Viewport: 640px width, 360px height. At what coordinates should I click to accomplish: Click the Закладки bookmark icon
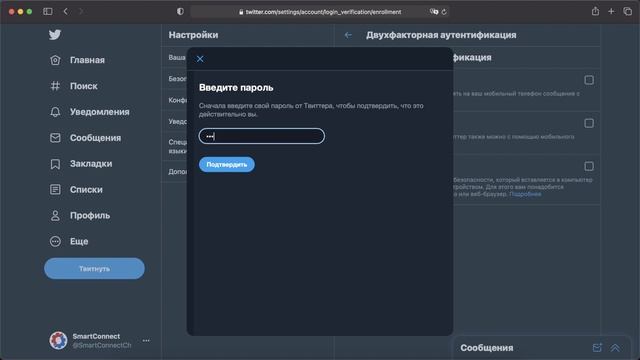[x=55, y=164]
